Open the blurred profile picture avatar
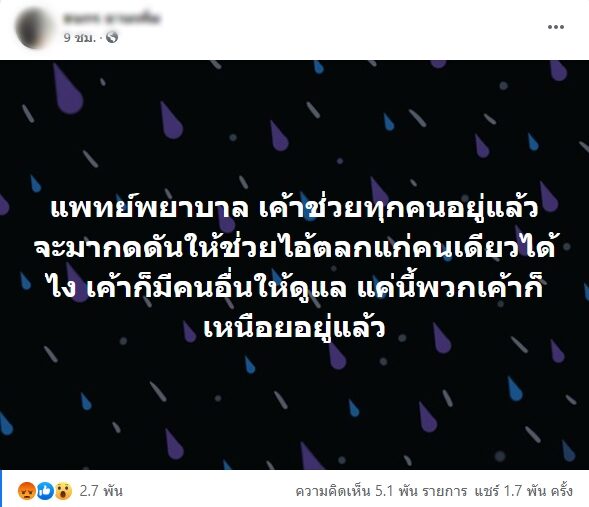This screenshot has width=589, height=507. (34, 28)
